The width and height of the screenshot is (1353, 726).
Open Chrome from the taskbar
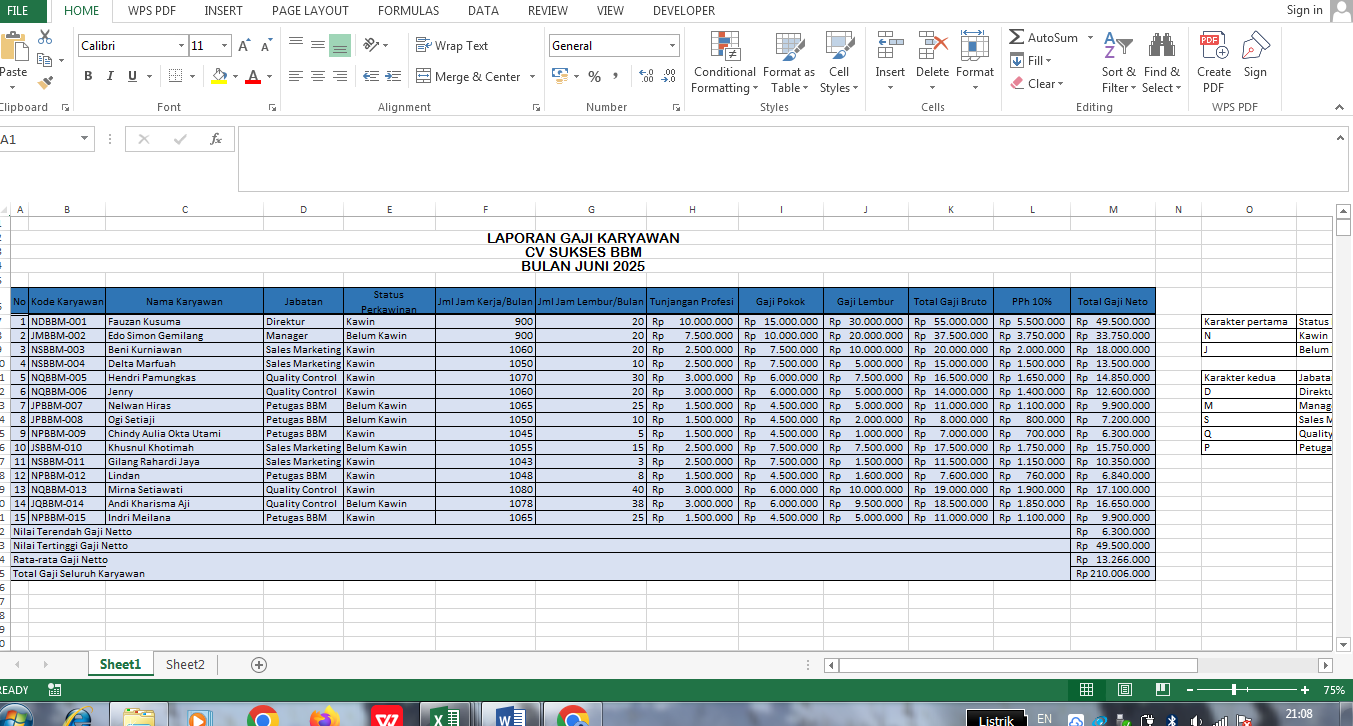click(x=263, y=717)
